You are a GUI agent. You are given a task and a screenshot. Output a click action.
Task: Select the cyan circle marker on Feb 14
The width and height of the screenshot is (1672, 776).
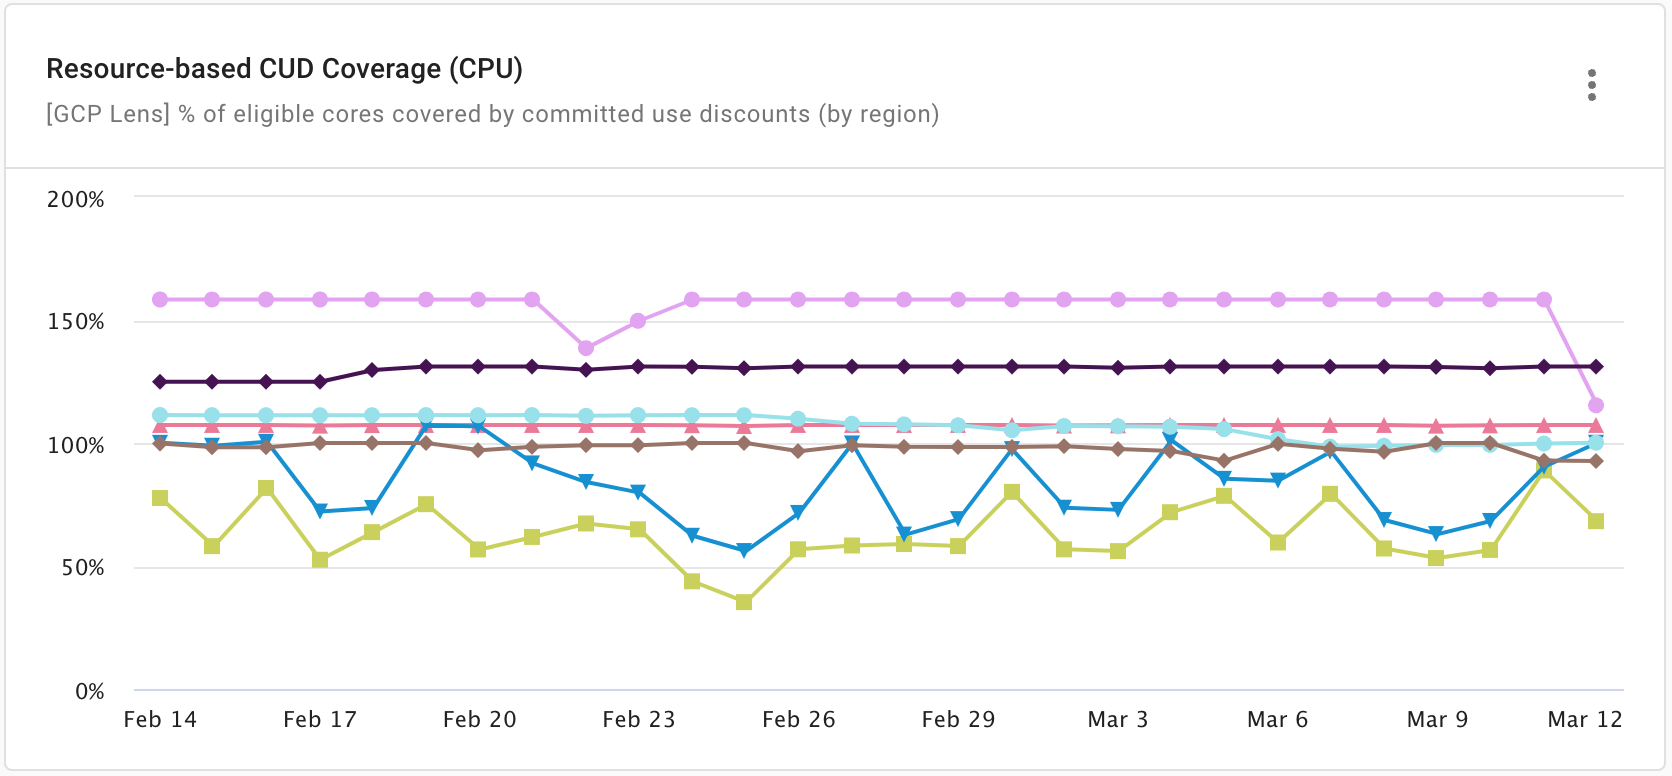tap(159, 413)
